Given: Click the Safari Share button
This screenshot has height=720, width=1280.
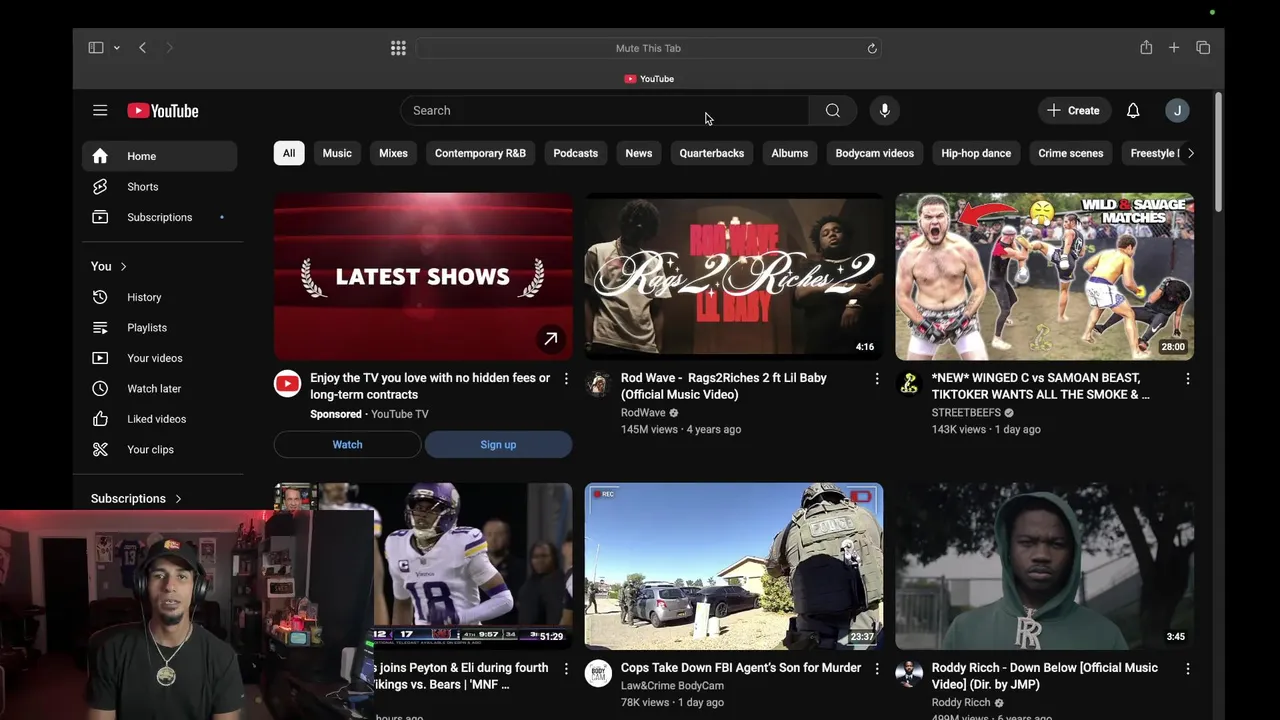Looking at the screenshot, I should (x=1146, y=48).
